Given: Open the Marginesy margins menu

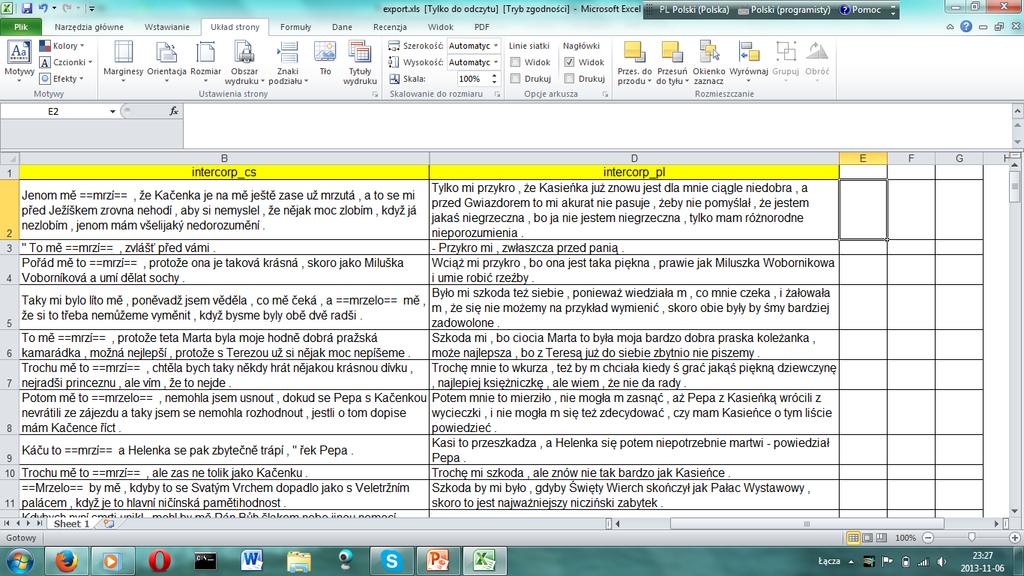Looking at the screenshot, I should pyautogui.click(x=123, y=62).
